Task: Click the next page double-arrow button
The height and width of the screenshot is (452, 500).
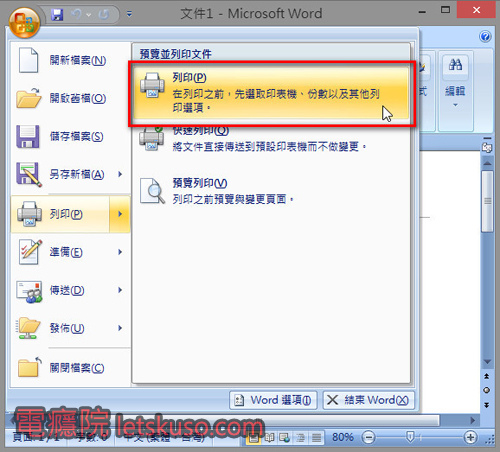Action: pyautogui.click(x=487, y=405)
